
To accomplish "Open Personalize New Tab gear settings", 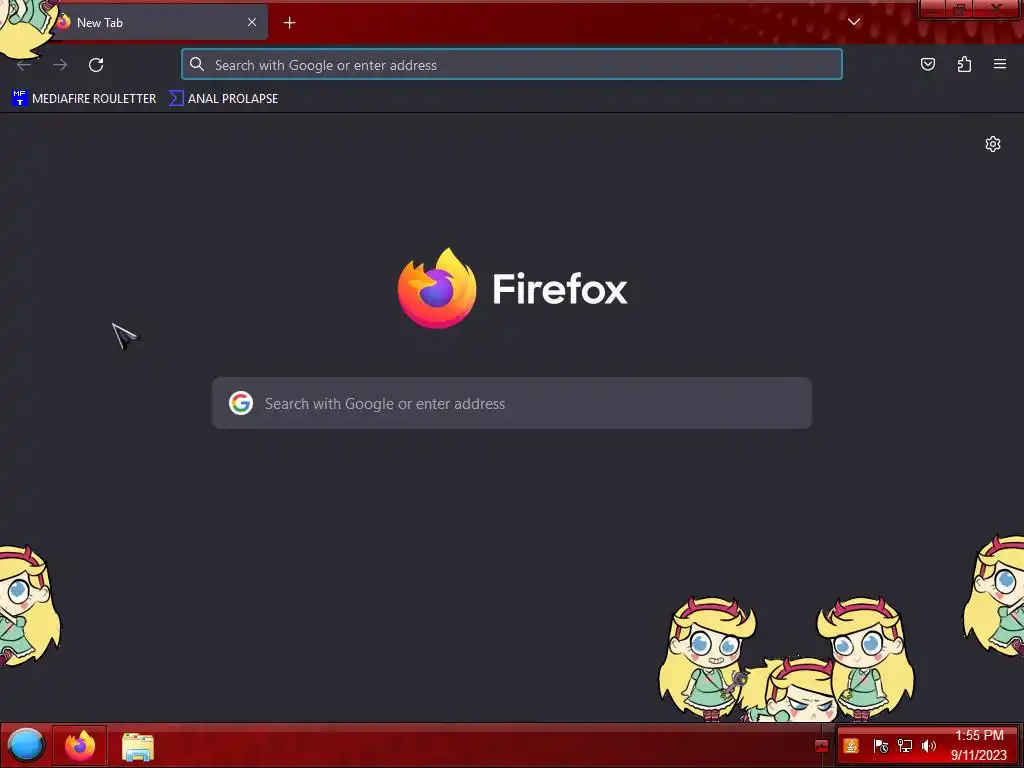I will click(993, 144).
